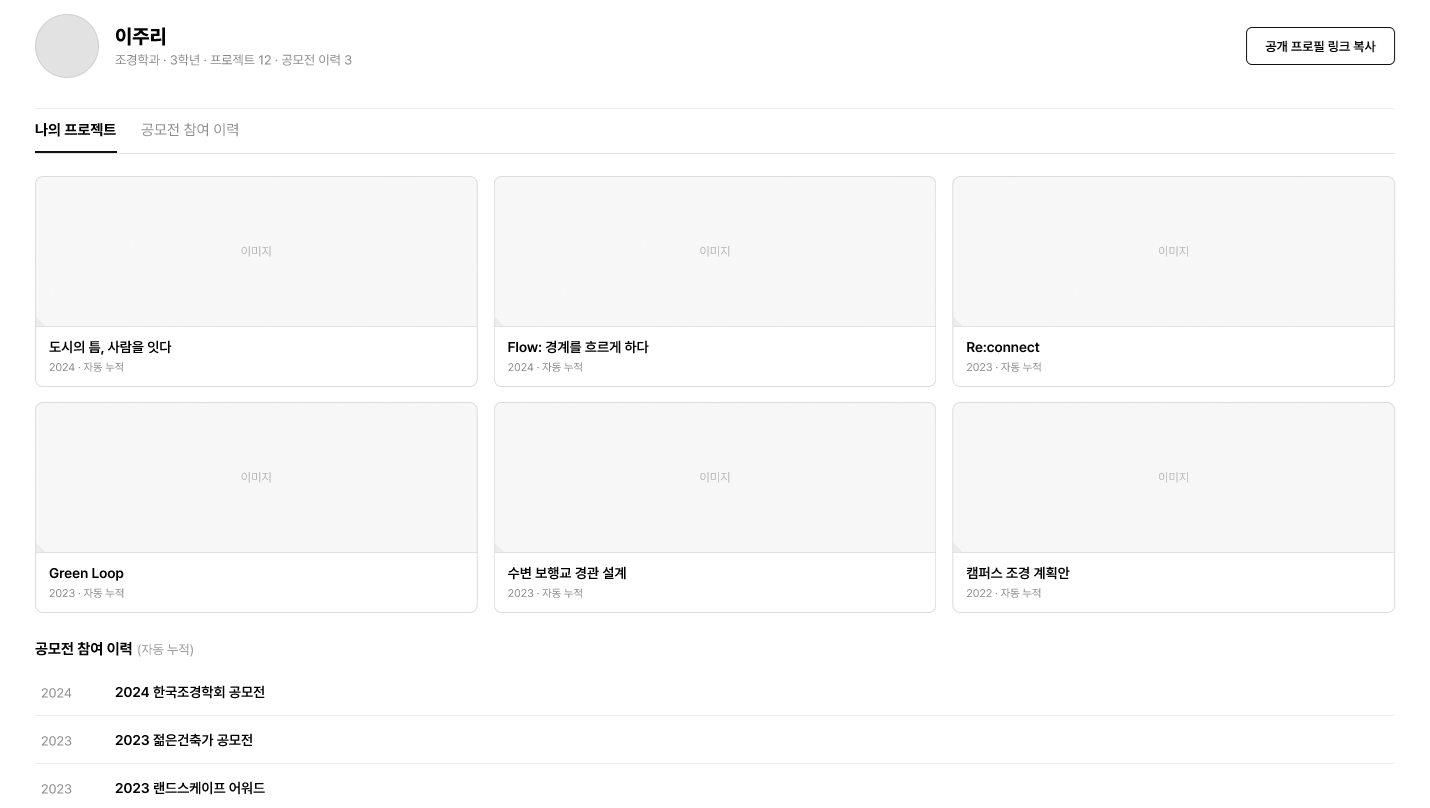Click the 공모전 참여 이력 section heading
This screenshot has height=808, width=1430.
click(84, 649)
